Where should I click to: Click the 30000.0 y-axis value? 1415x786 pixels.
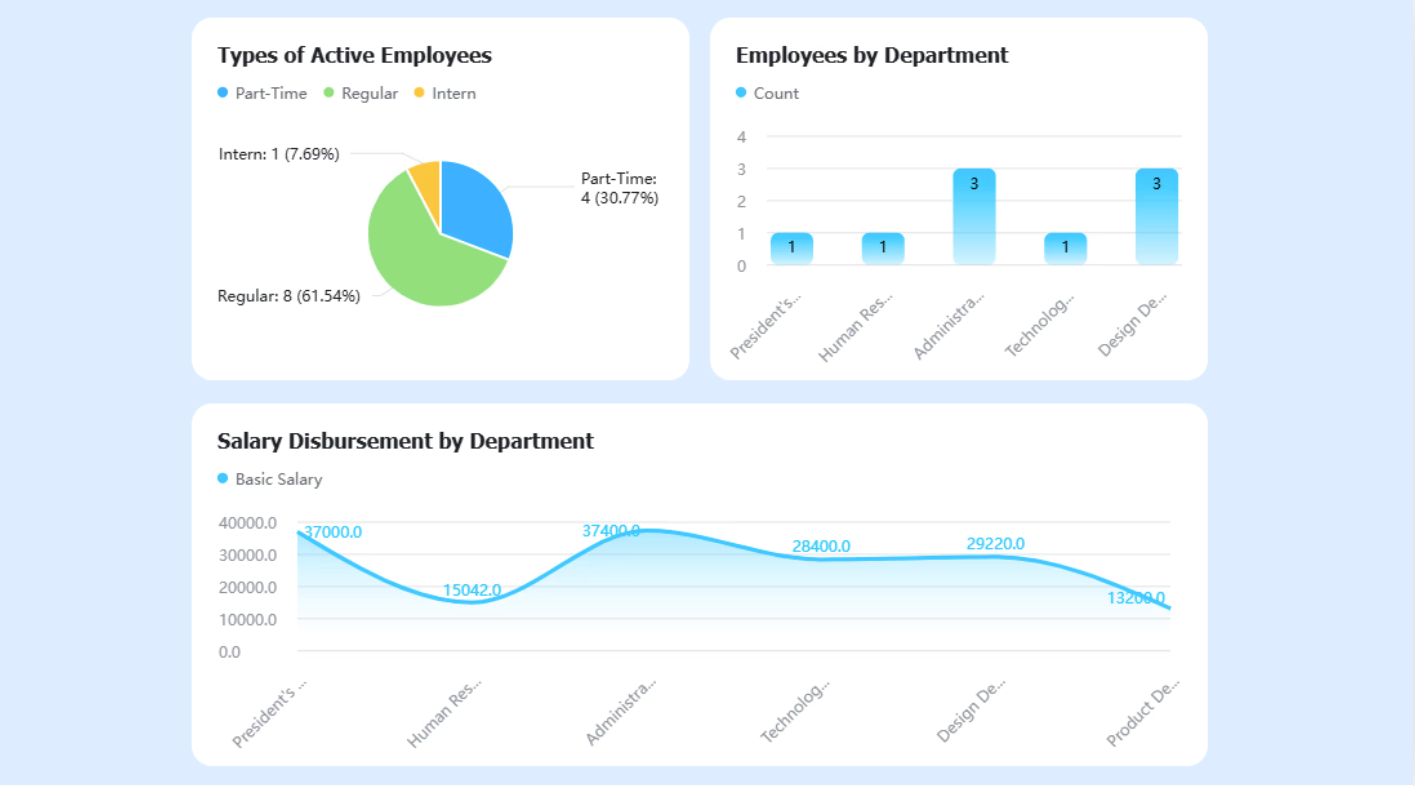247,555
